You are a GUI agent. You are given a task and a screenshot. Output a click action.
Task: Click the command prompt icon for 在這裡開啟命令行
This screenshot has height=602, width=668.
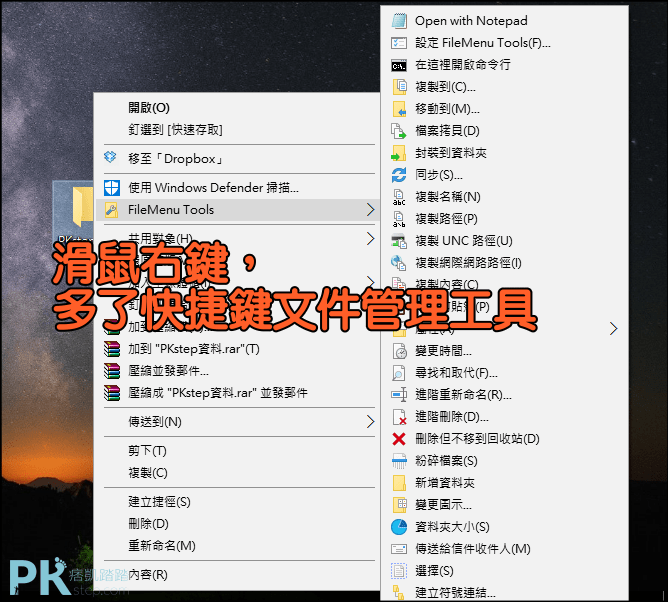(x=399, y=65)
